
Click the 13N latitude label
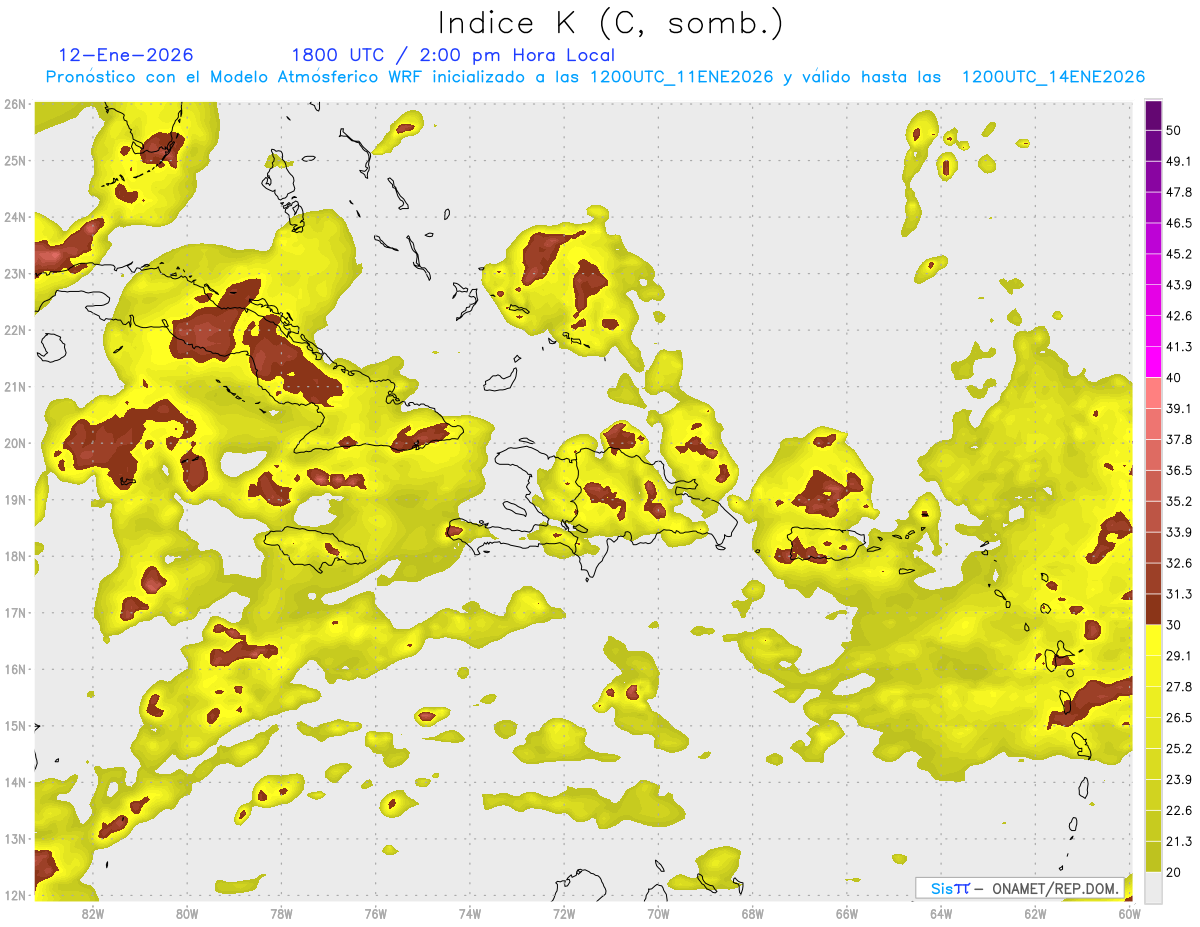pyautogui.click(x=14, y=839)
